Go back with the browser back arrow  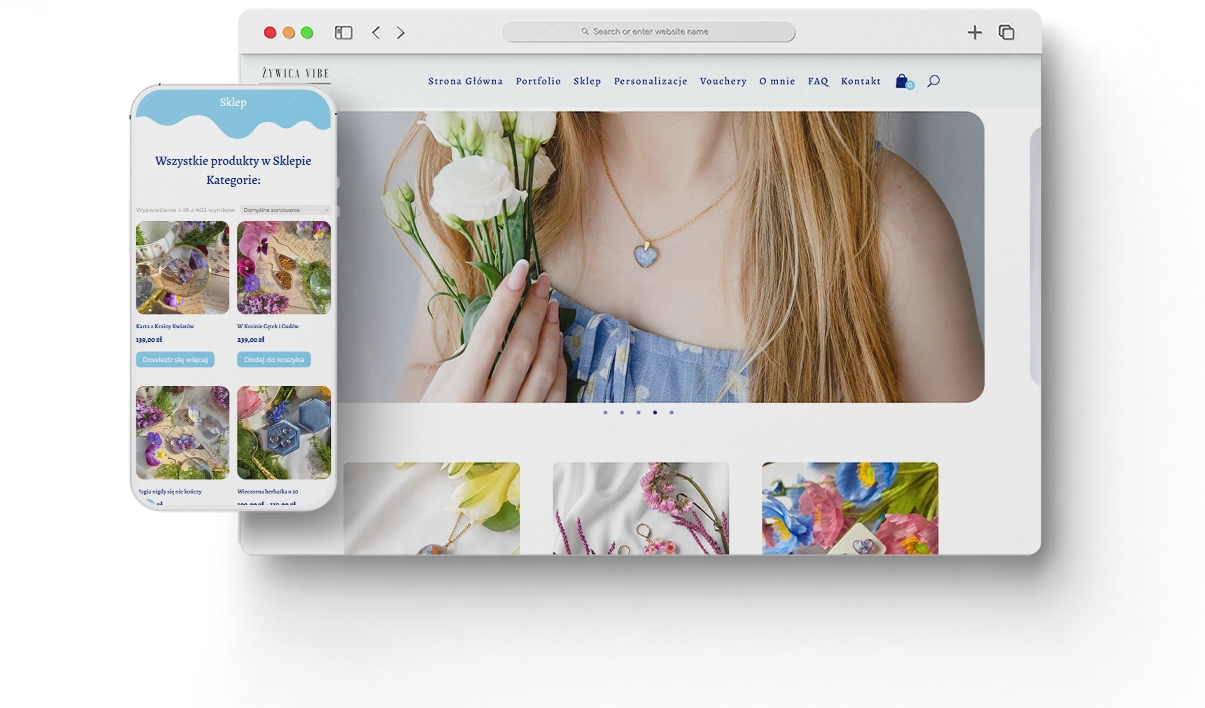376,33
